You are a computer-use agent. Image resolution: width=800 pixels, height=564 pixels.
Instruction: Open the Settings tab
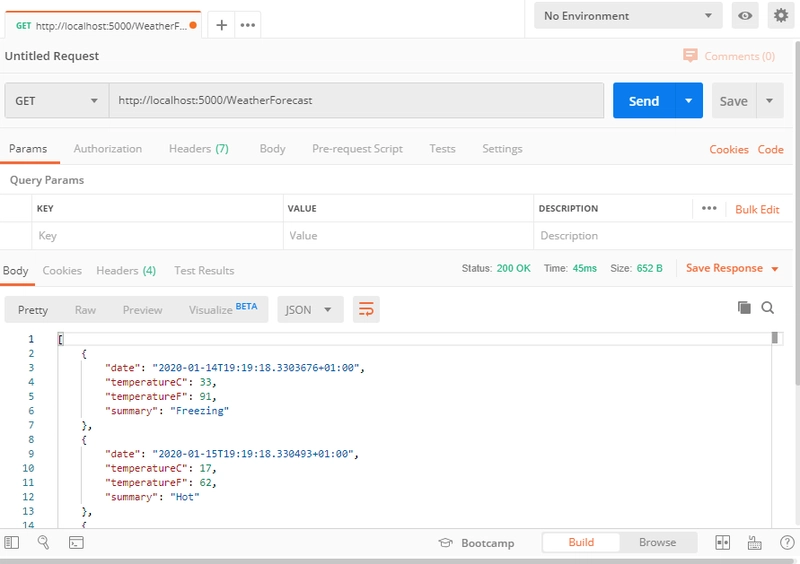[x=502, y=149]
